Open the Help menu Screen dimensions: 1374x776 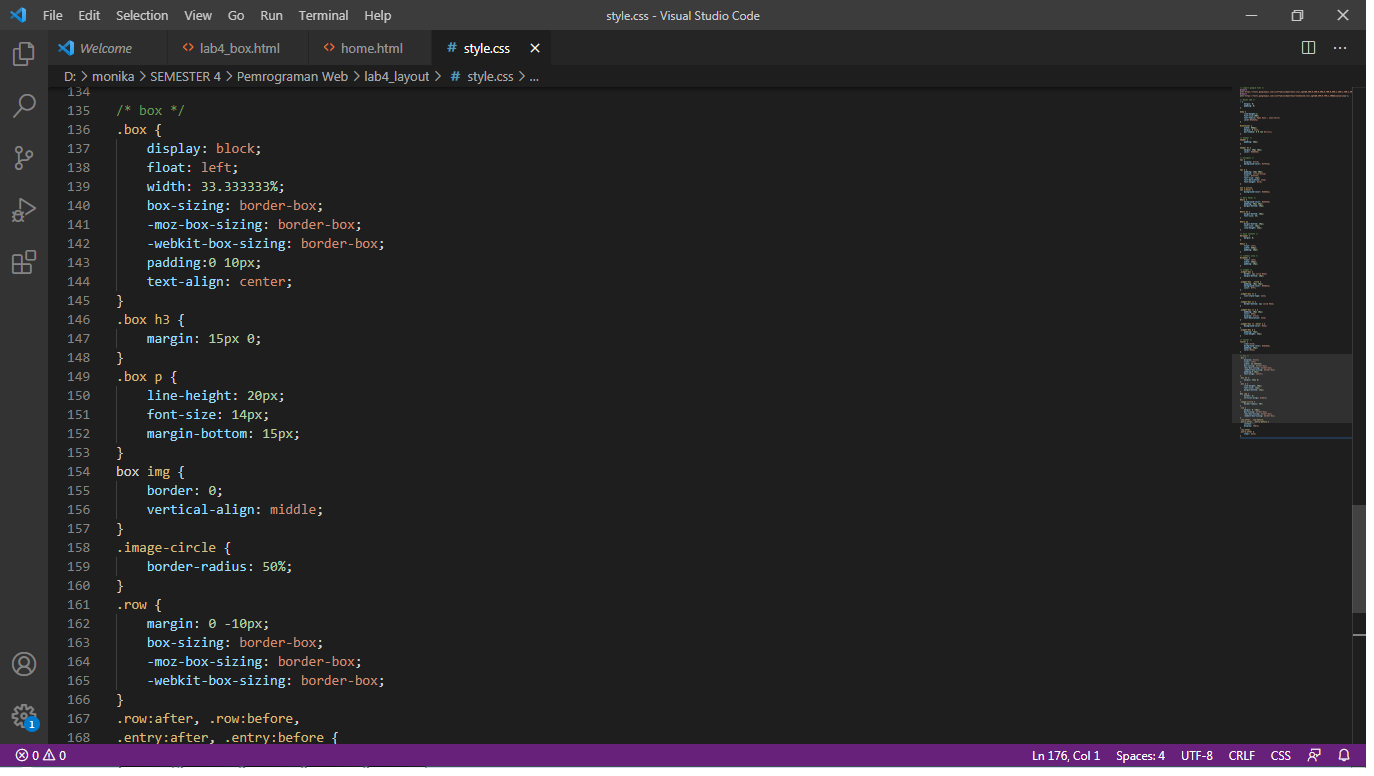(378, 16)
